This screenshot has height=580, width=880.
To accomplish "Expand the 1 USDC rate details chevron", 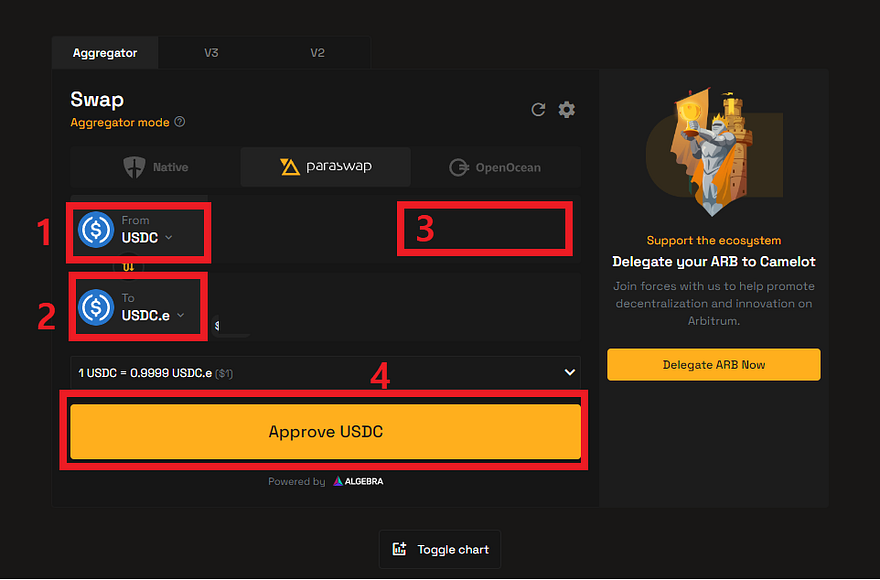I will 569,372.
